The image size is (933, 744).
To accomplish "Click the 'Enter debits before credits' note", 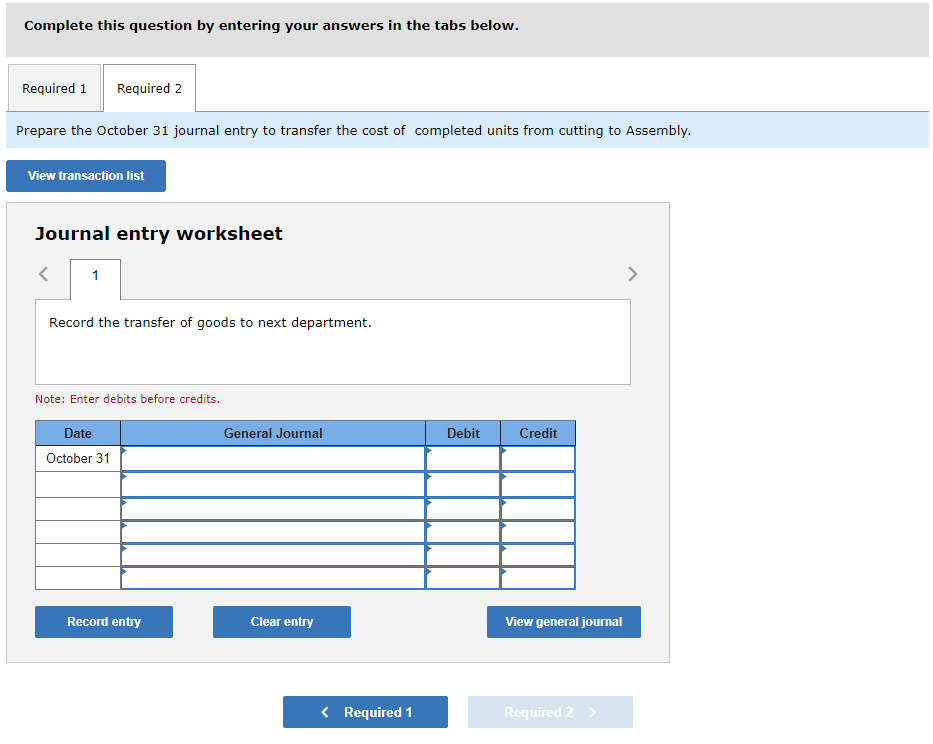I will tap(127, 399).
